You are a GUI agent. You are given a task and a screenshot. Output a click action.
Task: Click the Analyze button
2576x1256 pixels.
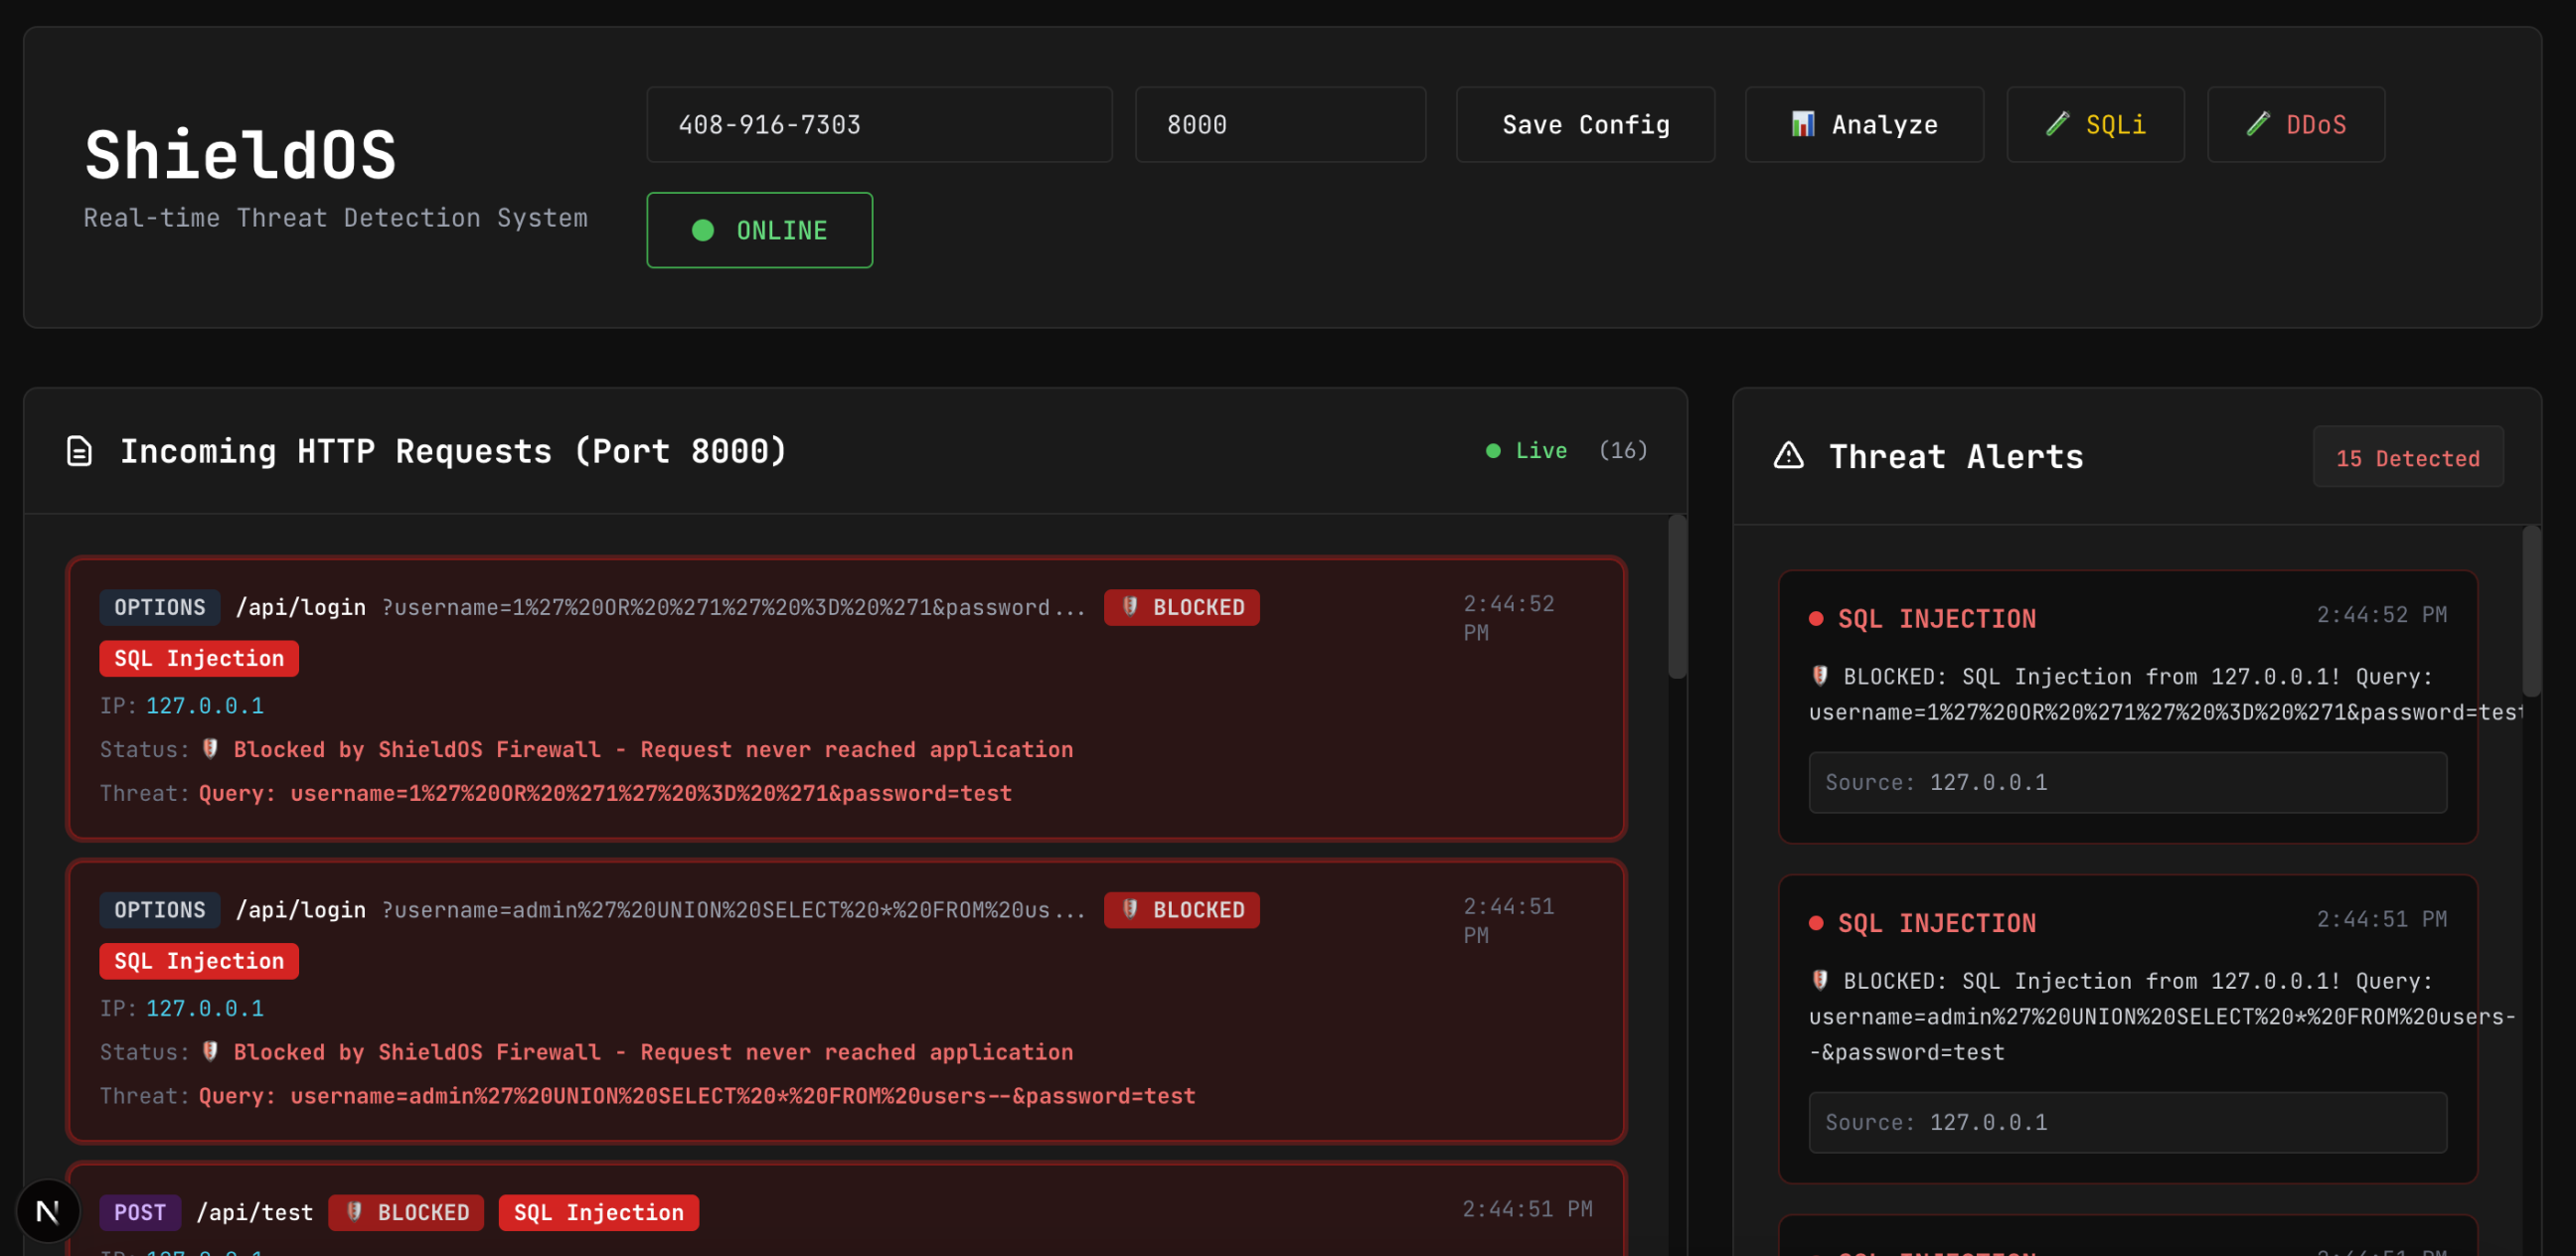(x=1863, y=124)
